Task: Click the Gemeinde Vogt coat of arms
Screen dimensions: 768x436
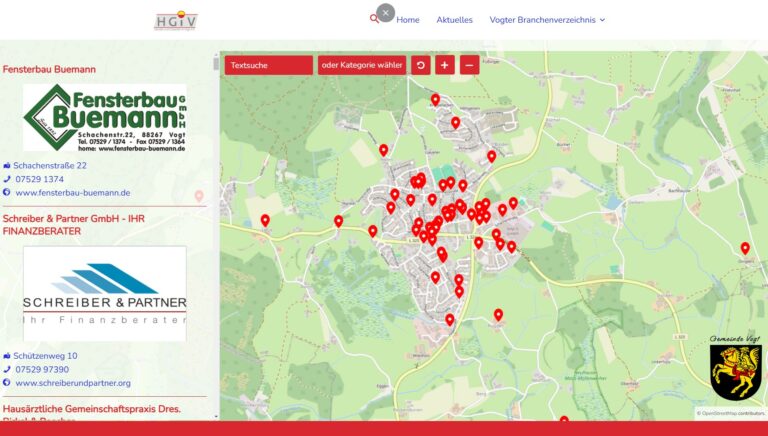Action: pos(735,368)
